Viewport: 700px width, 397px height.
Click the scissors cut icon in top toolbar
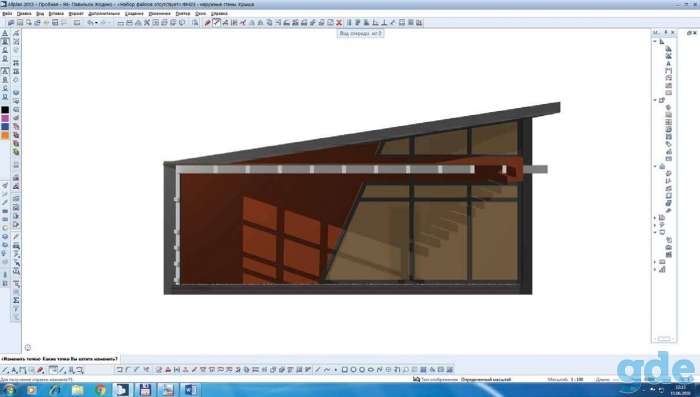[146, 23]
